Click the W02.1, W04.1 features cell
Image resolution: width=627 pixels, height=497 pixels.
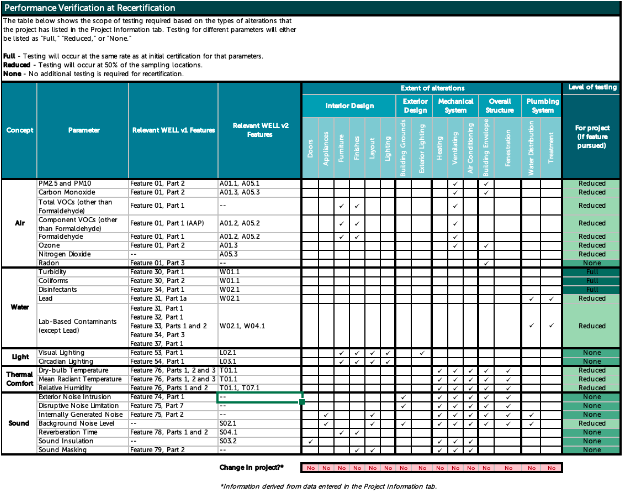(x=259, y=326)
